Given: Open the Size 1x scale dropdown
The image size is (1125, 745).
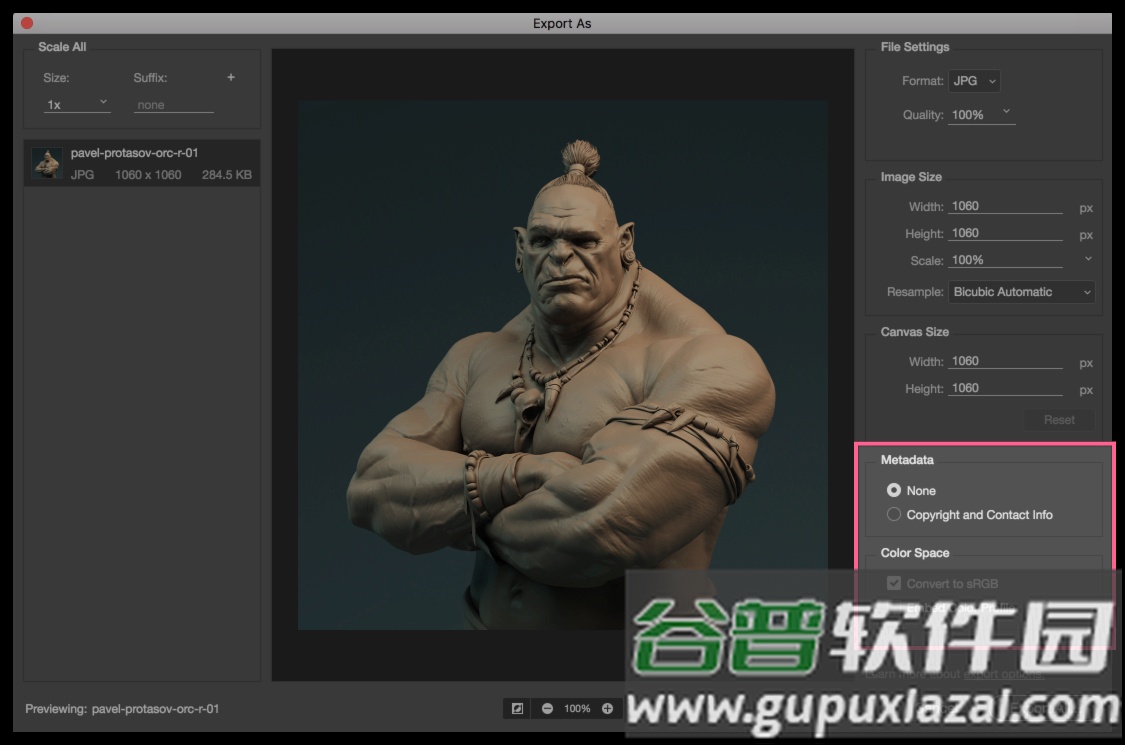Looking at the screenshot, I should click(x=77, y=104).
